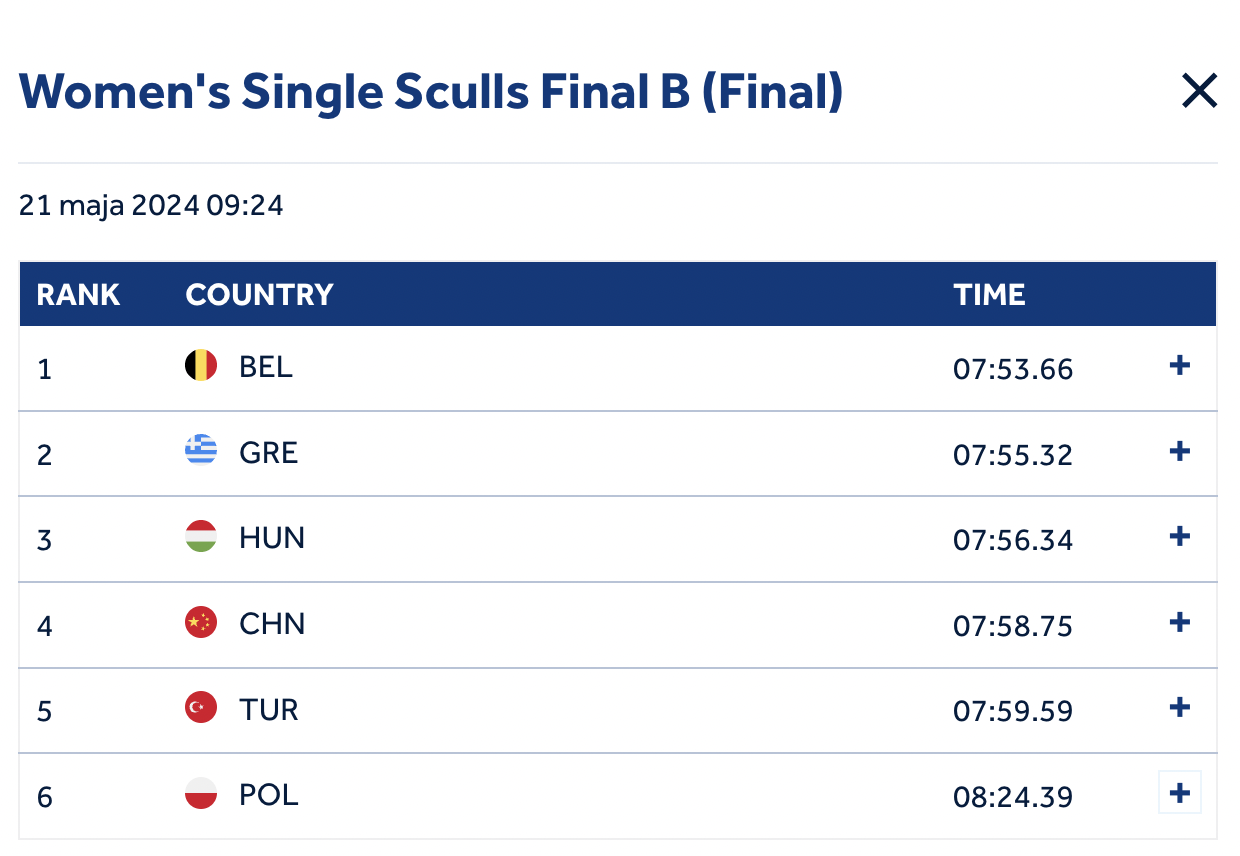Image resolution: width=1240 pixels, height=856 pixels.
Task: Expand the GRE result row
Action: 1180,452
